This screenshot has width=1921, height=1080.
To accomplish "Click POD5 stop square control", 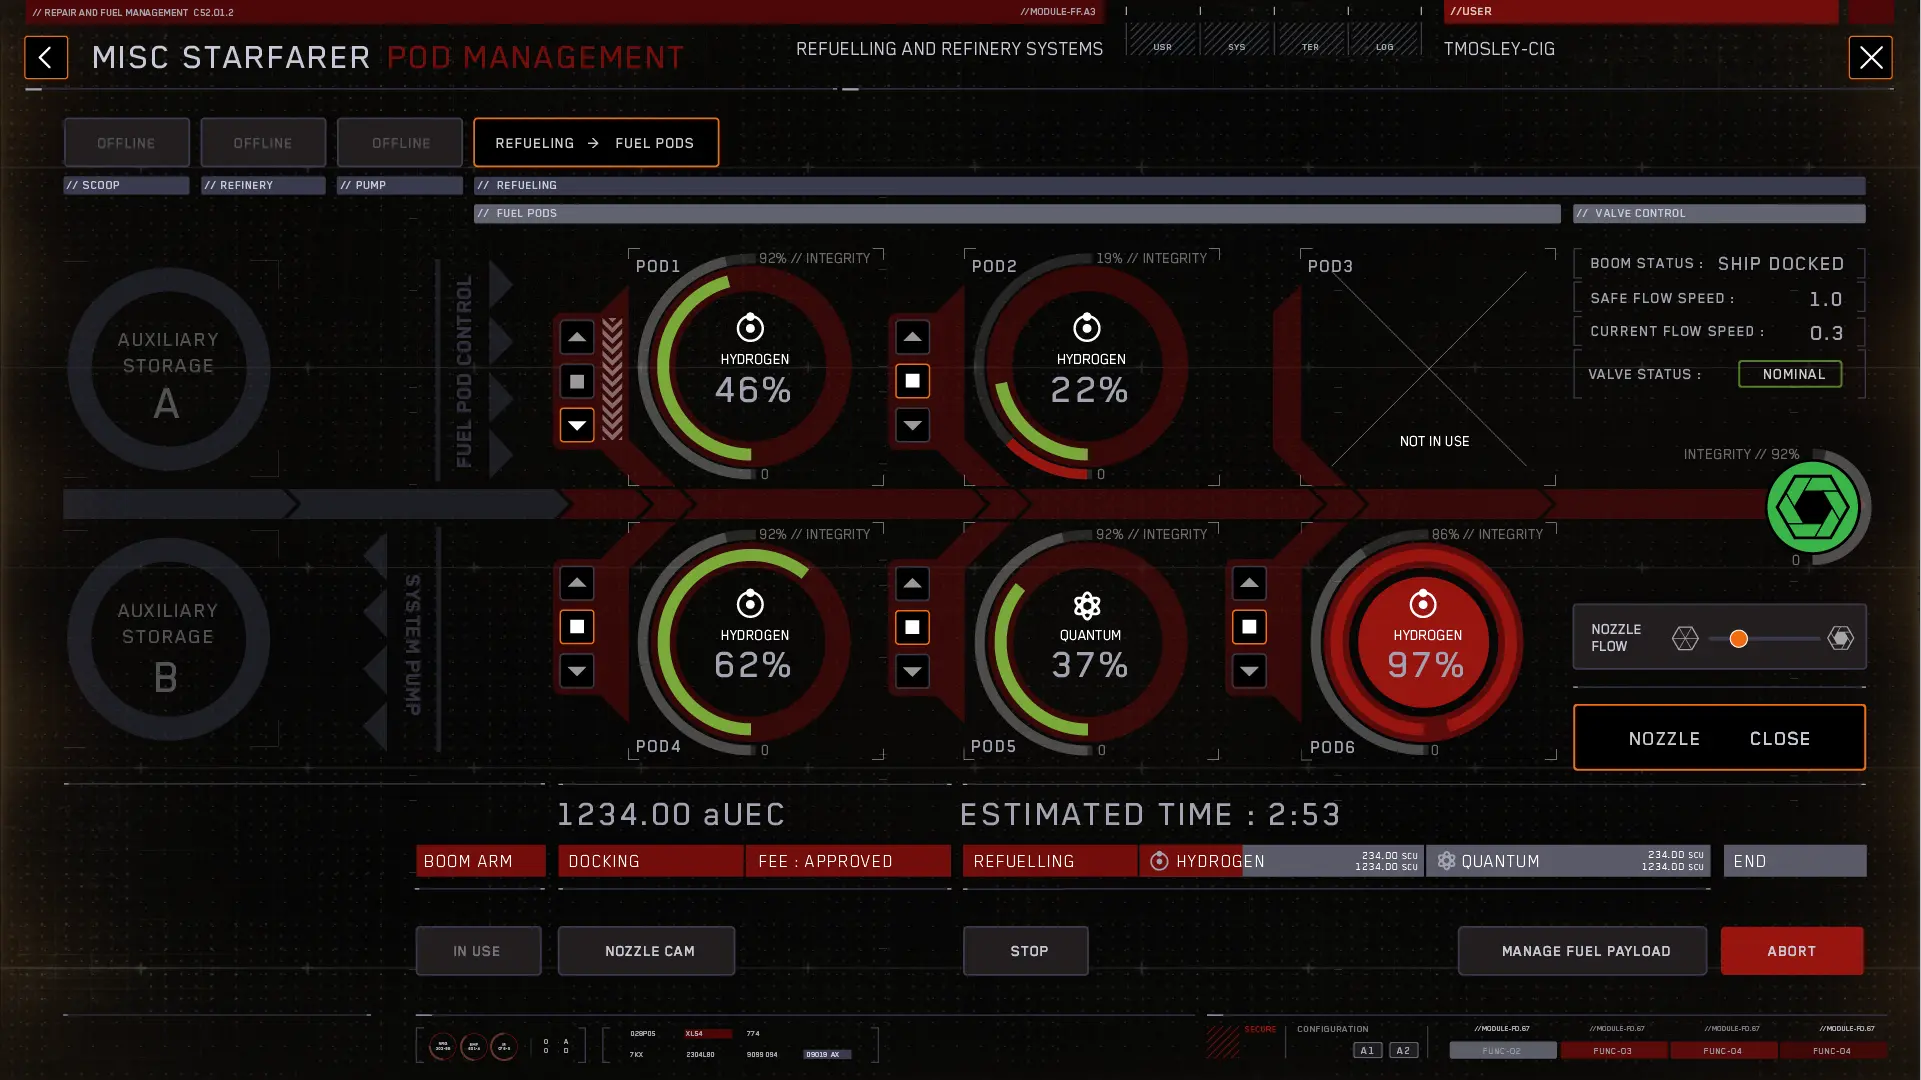I will pos(912,627).
